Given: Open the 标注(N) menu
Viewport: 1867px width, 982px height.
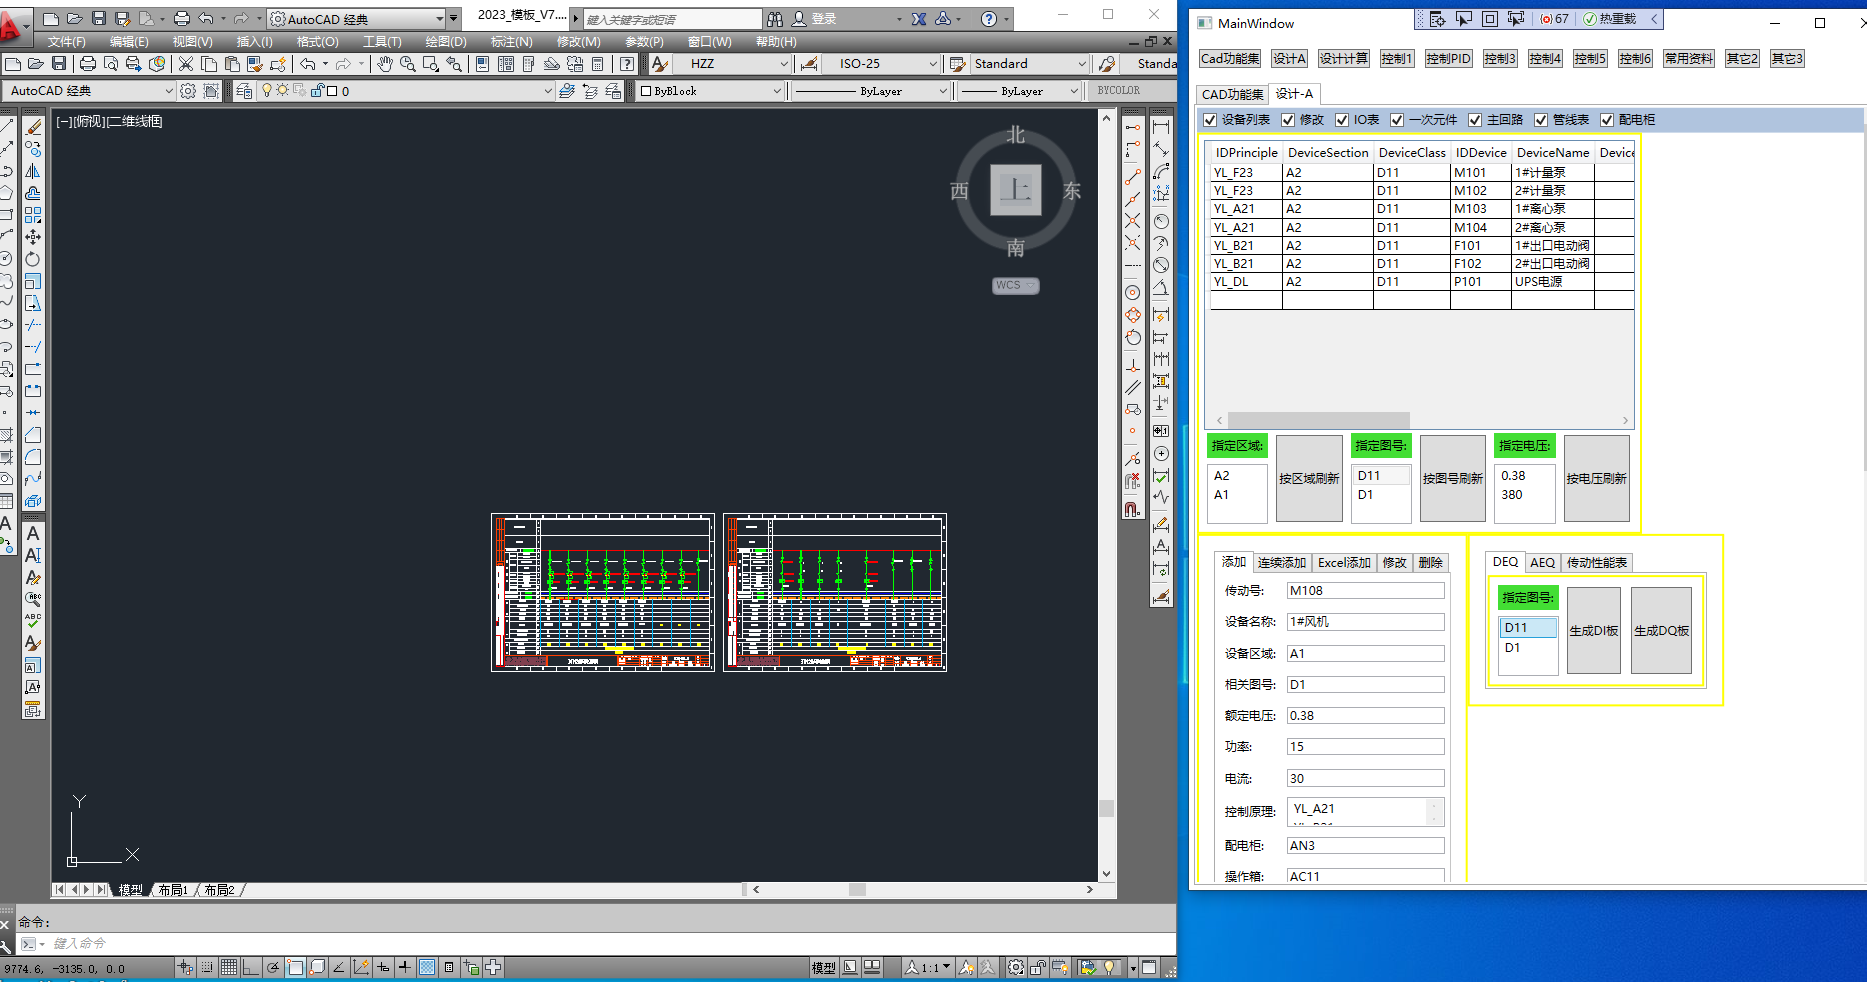Looking at the screenshot, I should pyautogui.click(x=511, y=42).
